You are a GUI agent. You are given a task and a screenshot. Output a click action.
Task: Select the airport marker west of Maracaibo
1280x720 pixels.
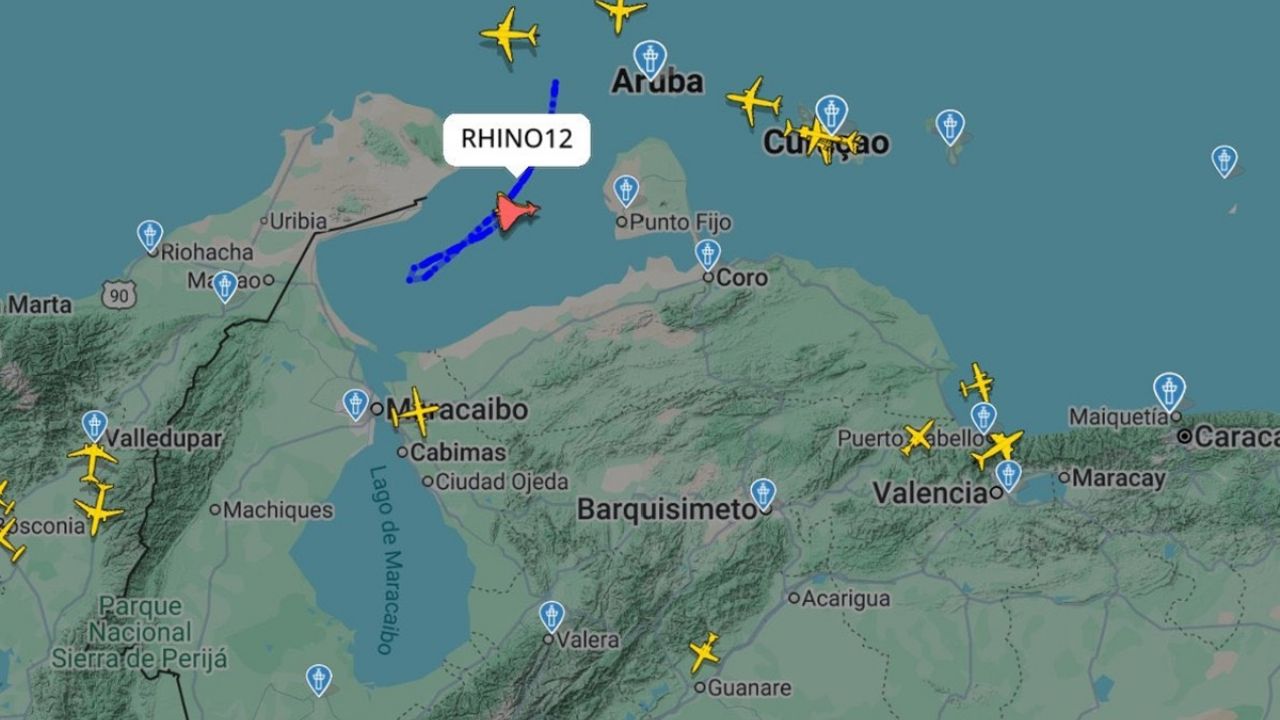(x=356, y=404)
